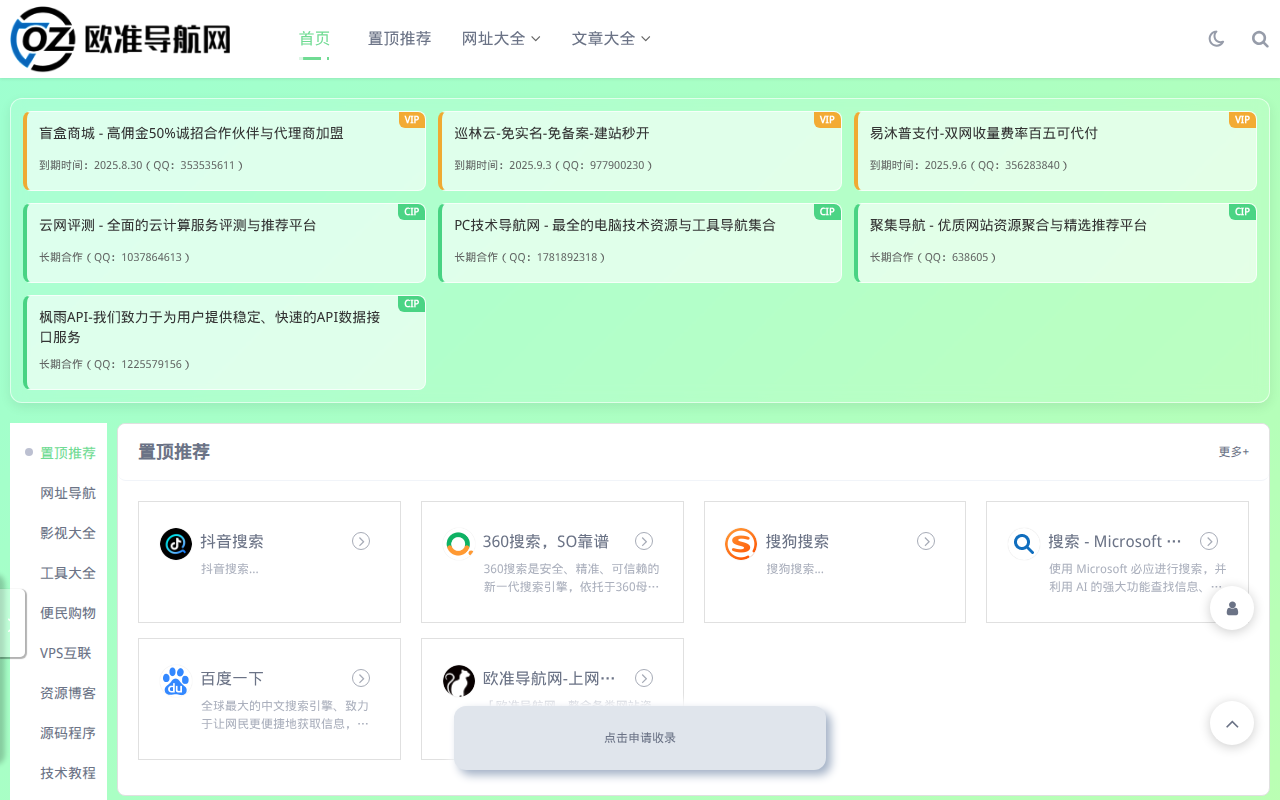Click CIP badge on PC技术导航网 card
The width and height of the screenshot is (1280, 800).
click(x=827, y=212)
